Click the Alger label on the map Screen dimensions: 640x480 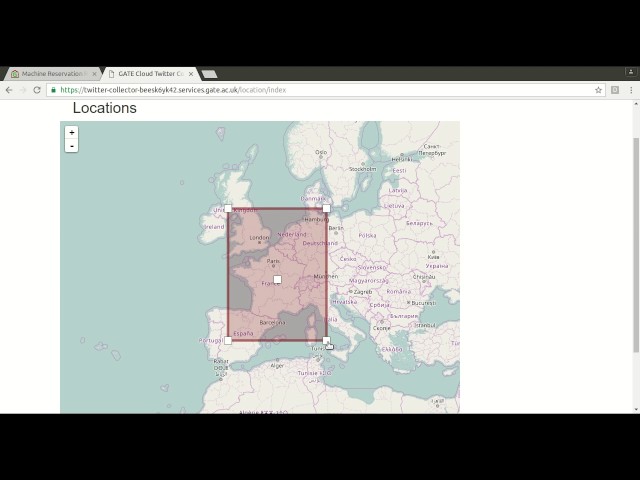coord(277,366)
